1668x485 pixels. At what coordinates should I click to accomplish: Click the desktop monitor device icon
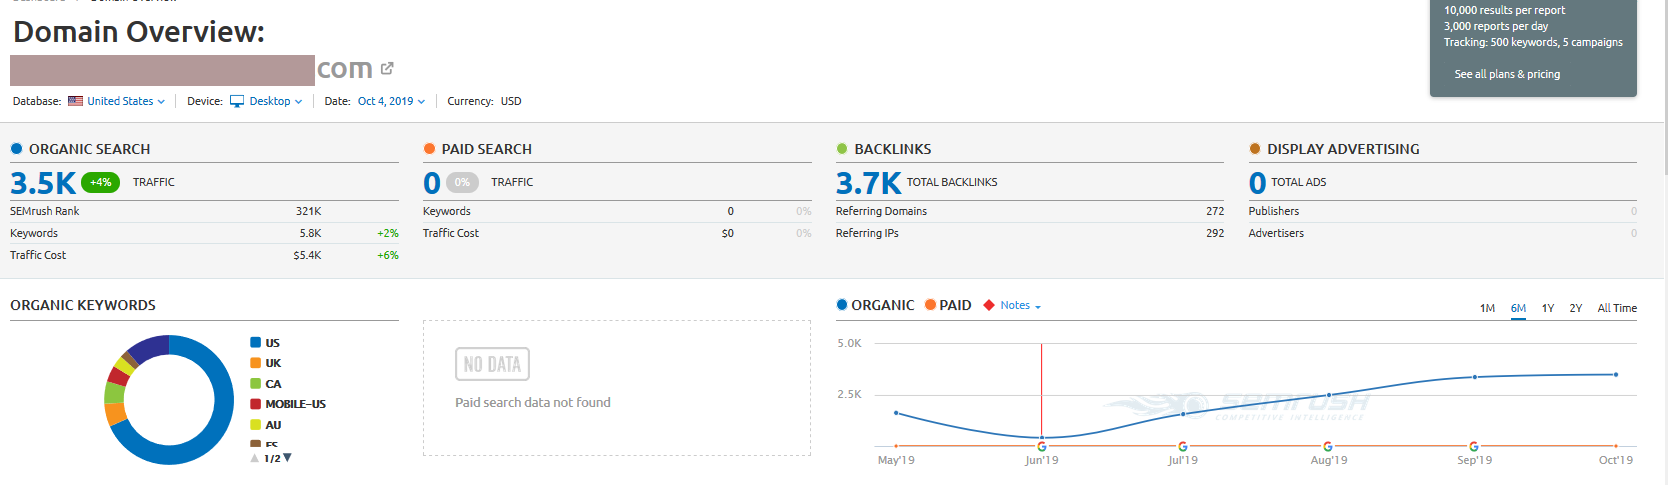(237, 101)
